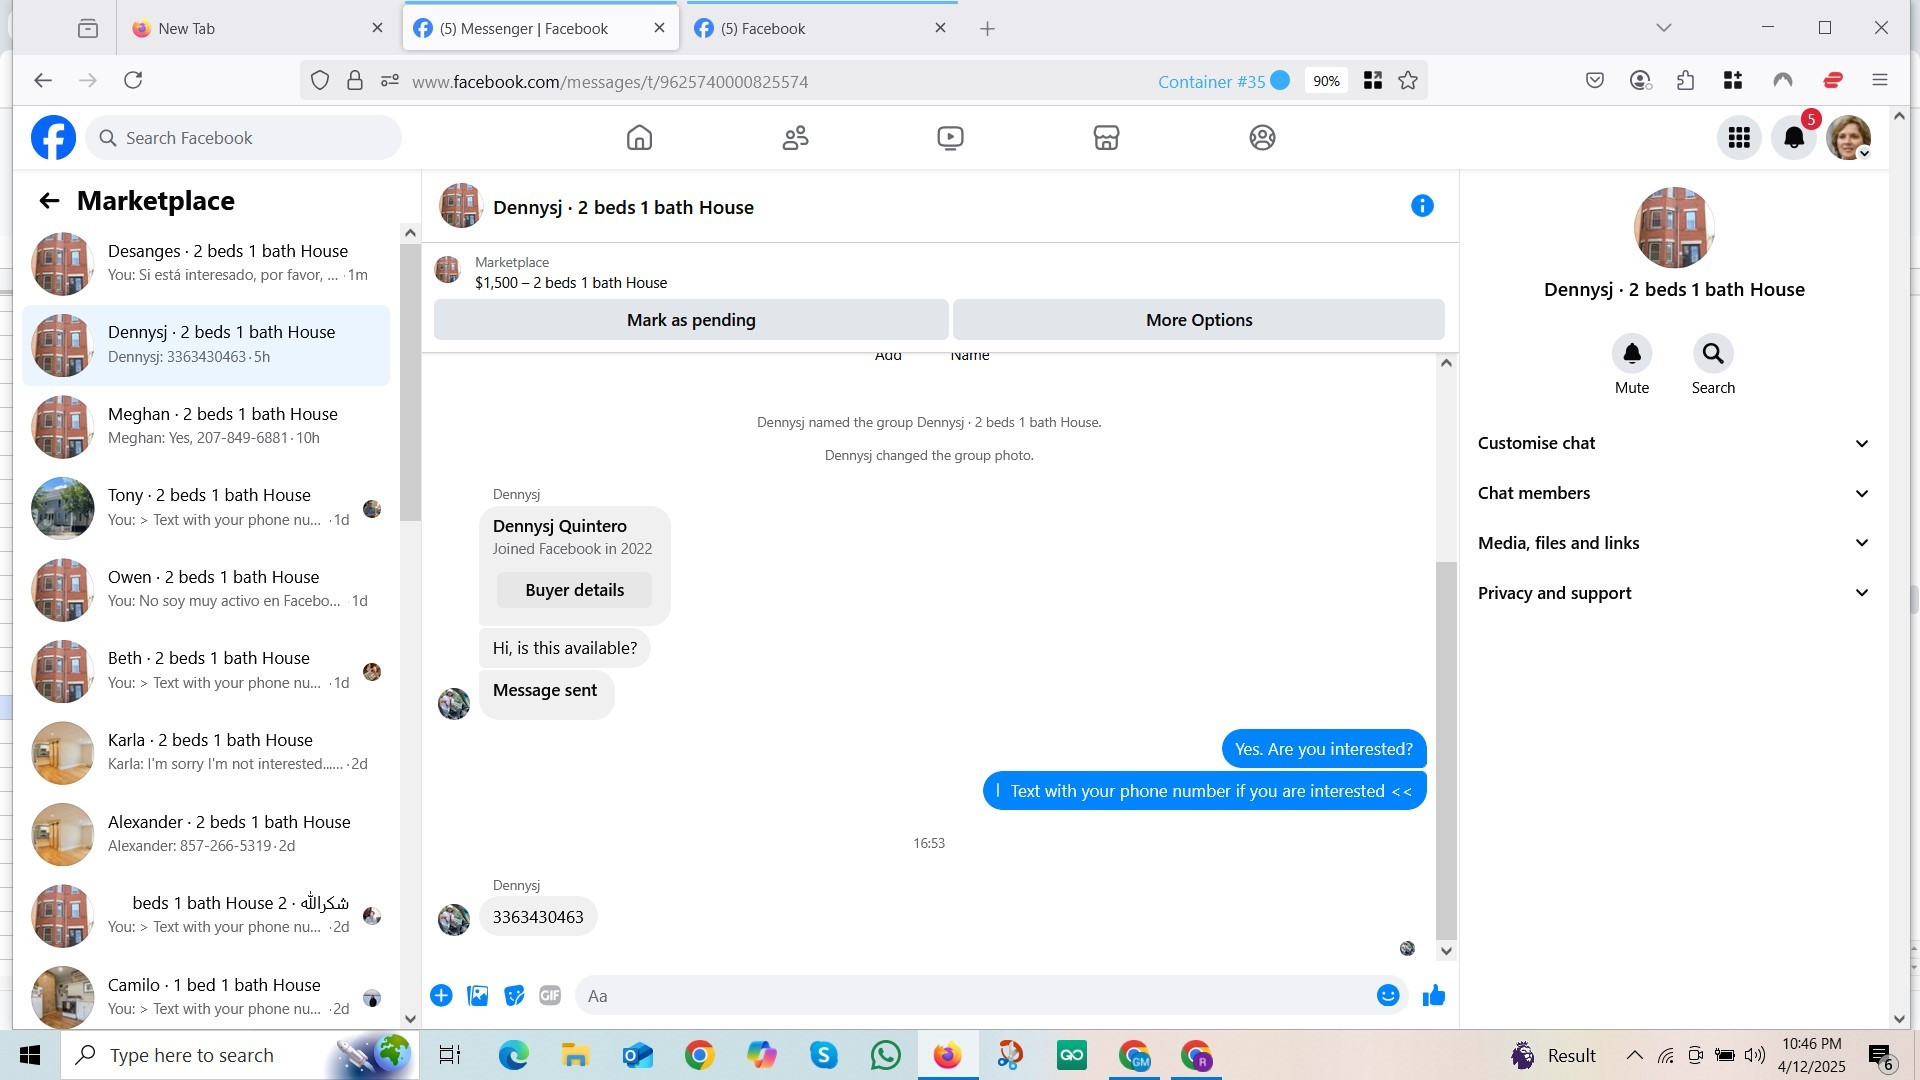Open the Facebook menu grid icon
Viewport: 1920px width, 1080px height.
click(1739, 138)
